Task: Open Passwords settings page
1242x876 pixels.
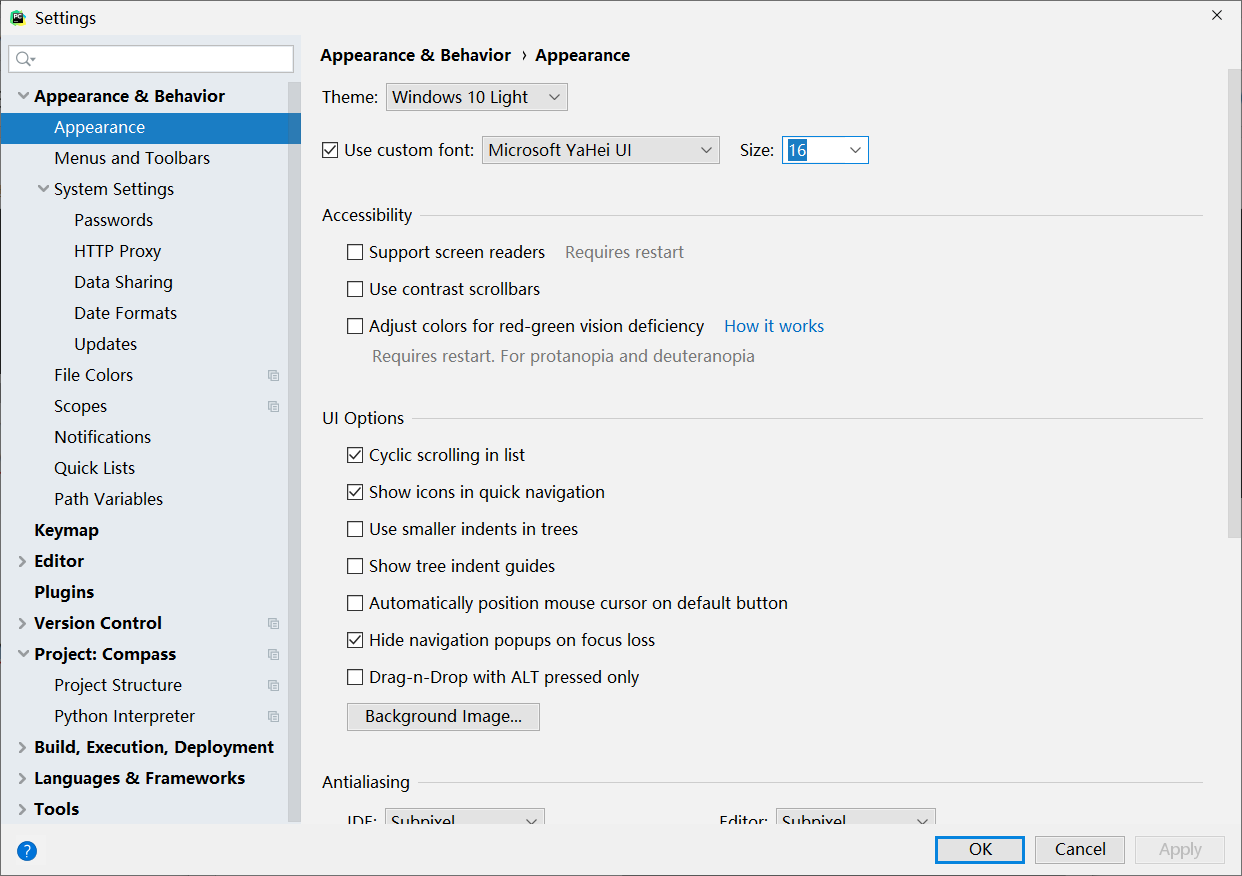Action: tap(113, 220)
